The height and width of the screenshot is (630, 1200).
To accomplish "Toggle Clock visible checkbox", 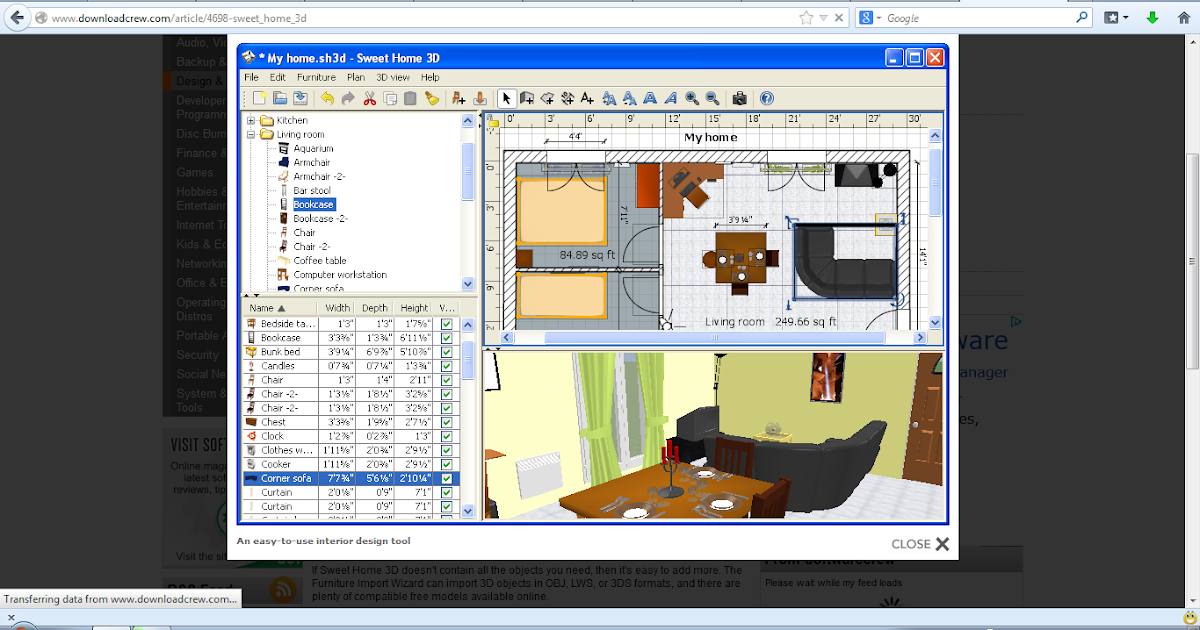I will point(447,436).
